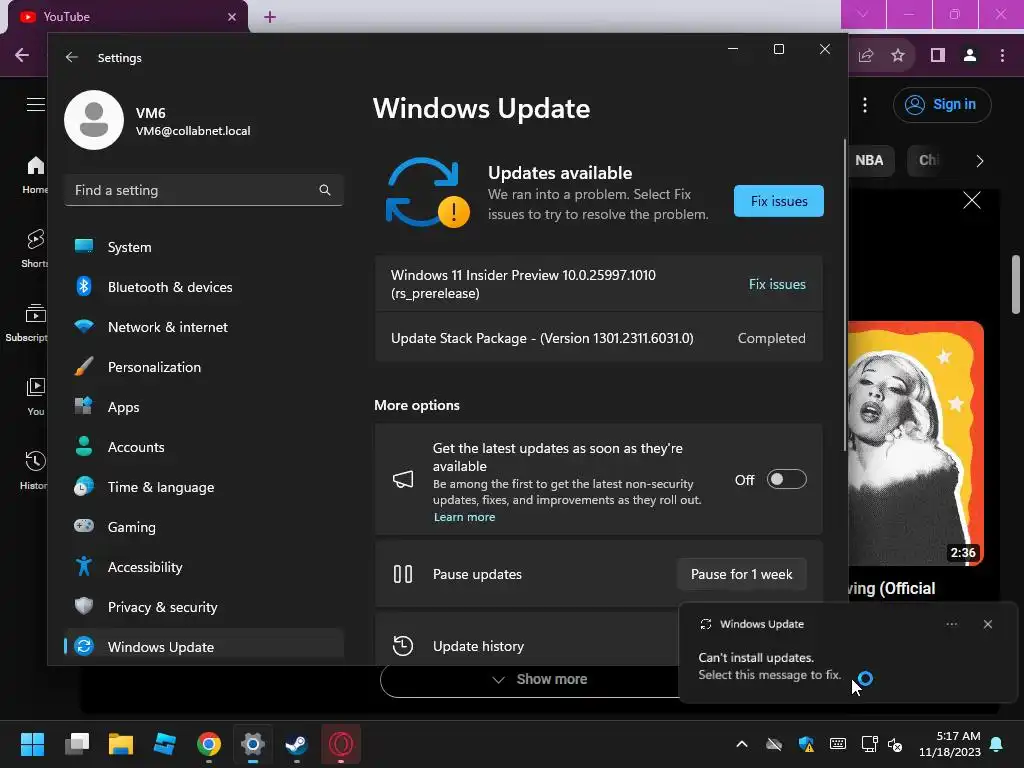Open browser profile icon
This screenshot has width=1024, height=768.
pos(970,56)
